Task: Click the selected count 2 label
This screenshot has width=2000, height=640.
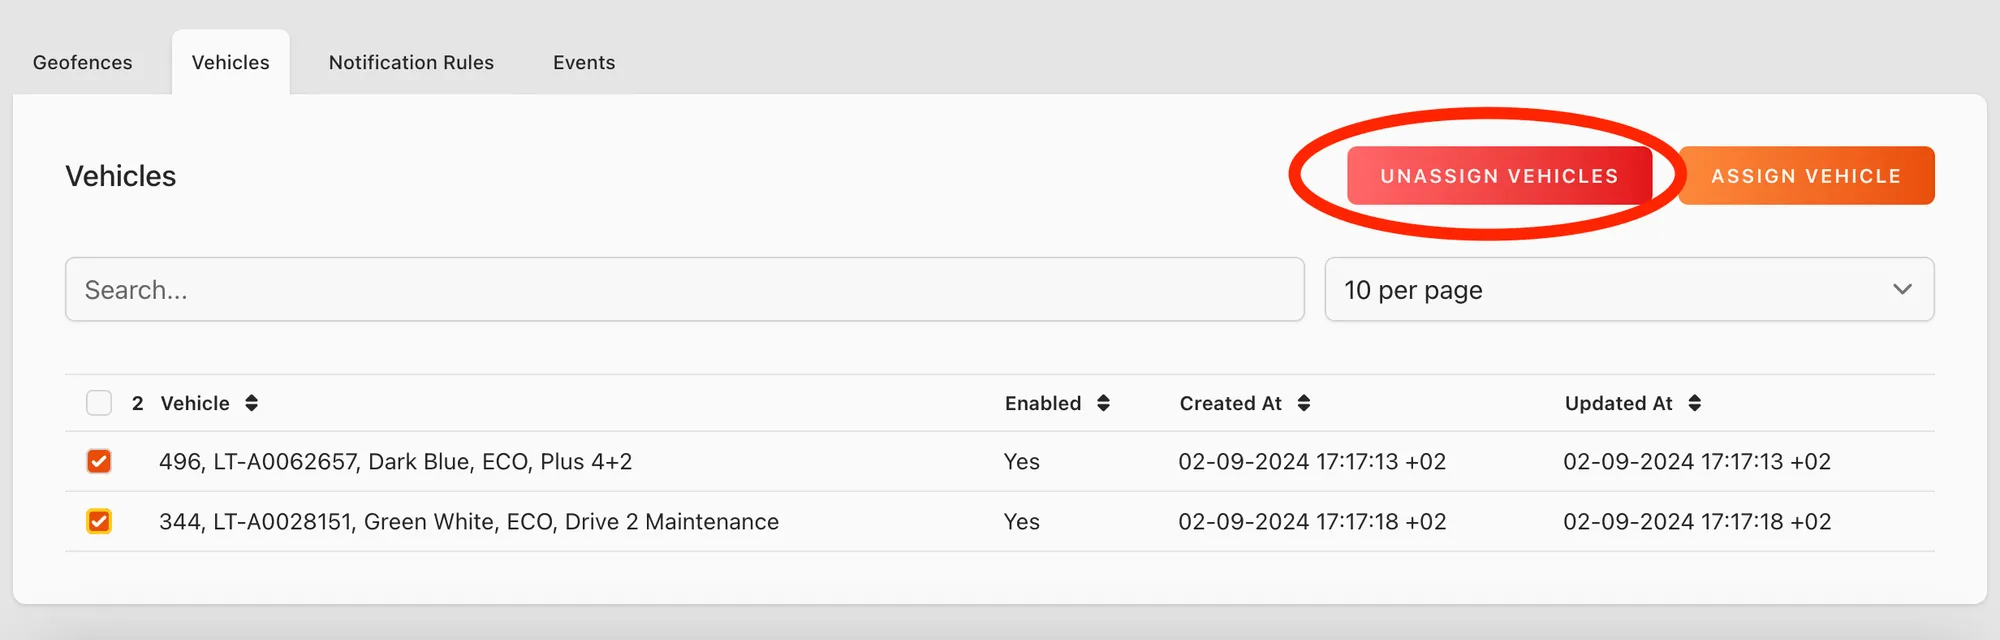Action: pyautogui.click(x=138, y=403)
